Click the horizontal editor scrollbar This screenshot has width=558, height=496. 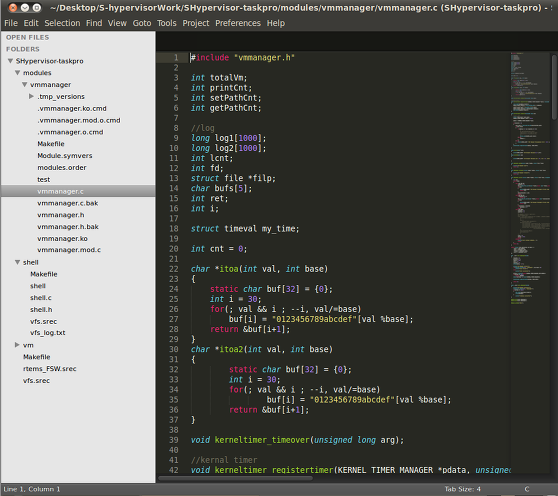pos(236,478)
